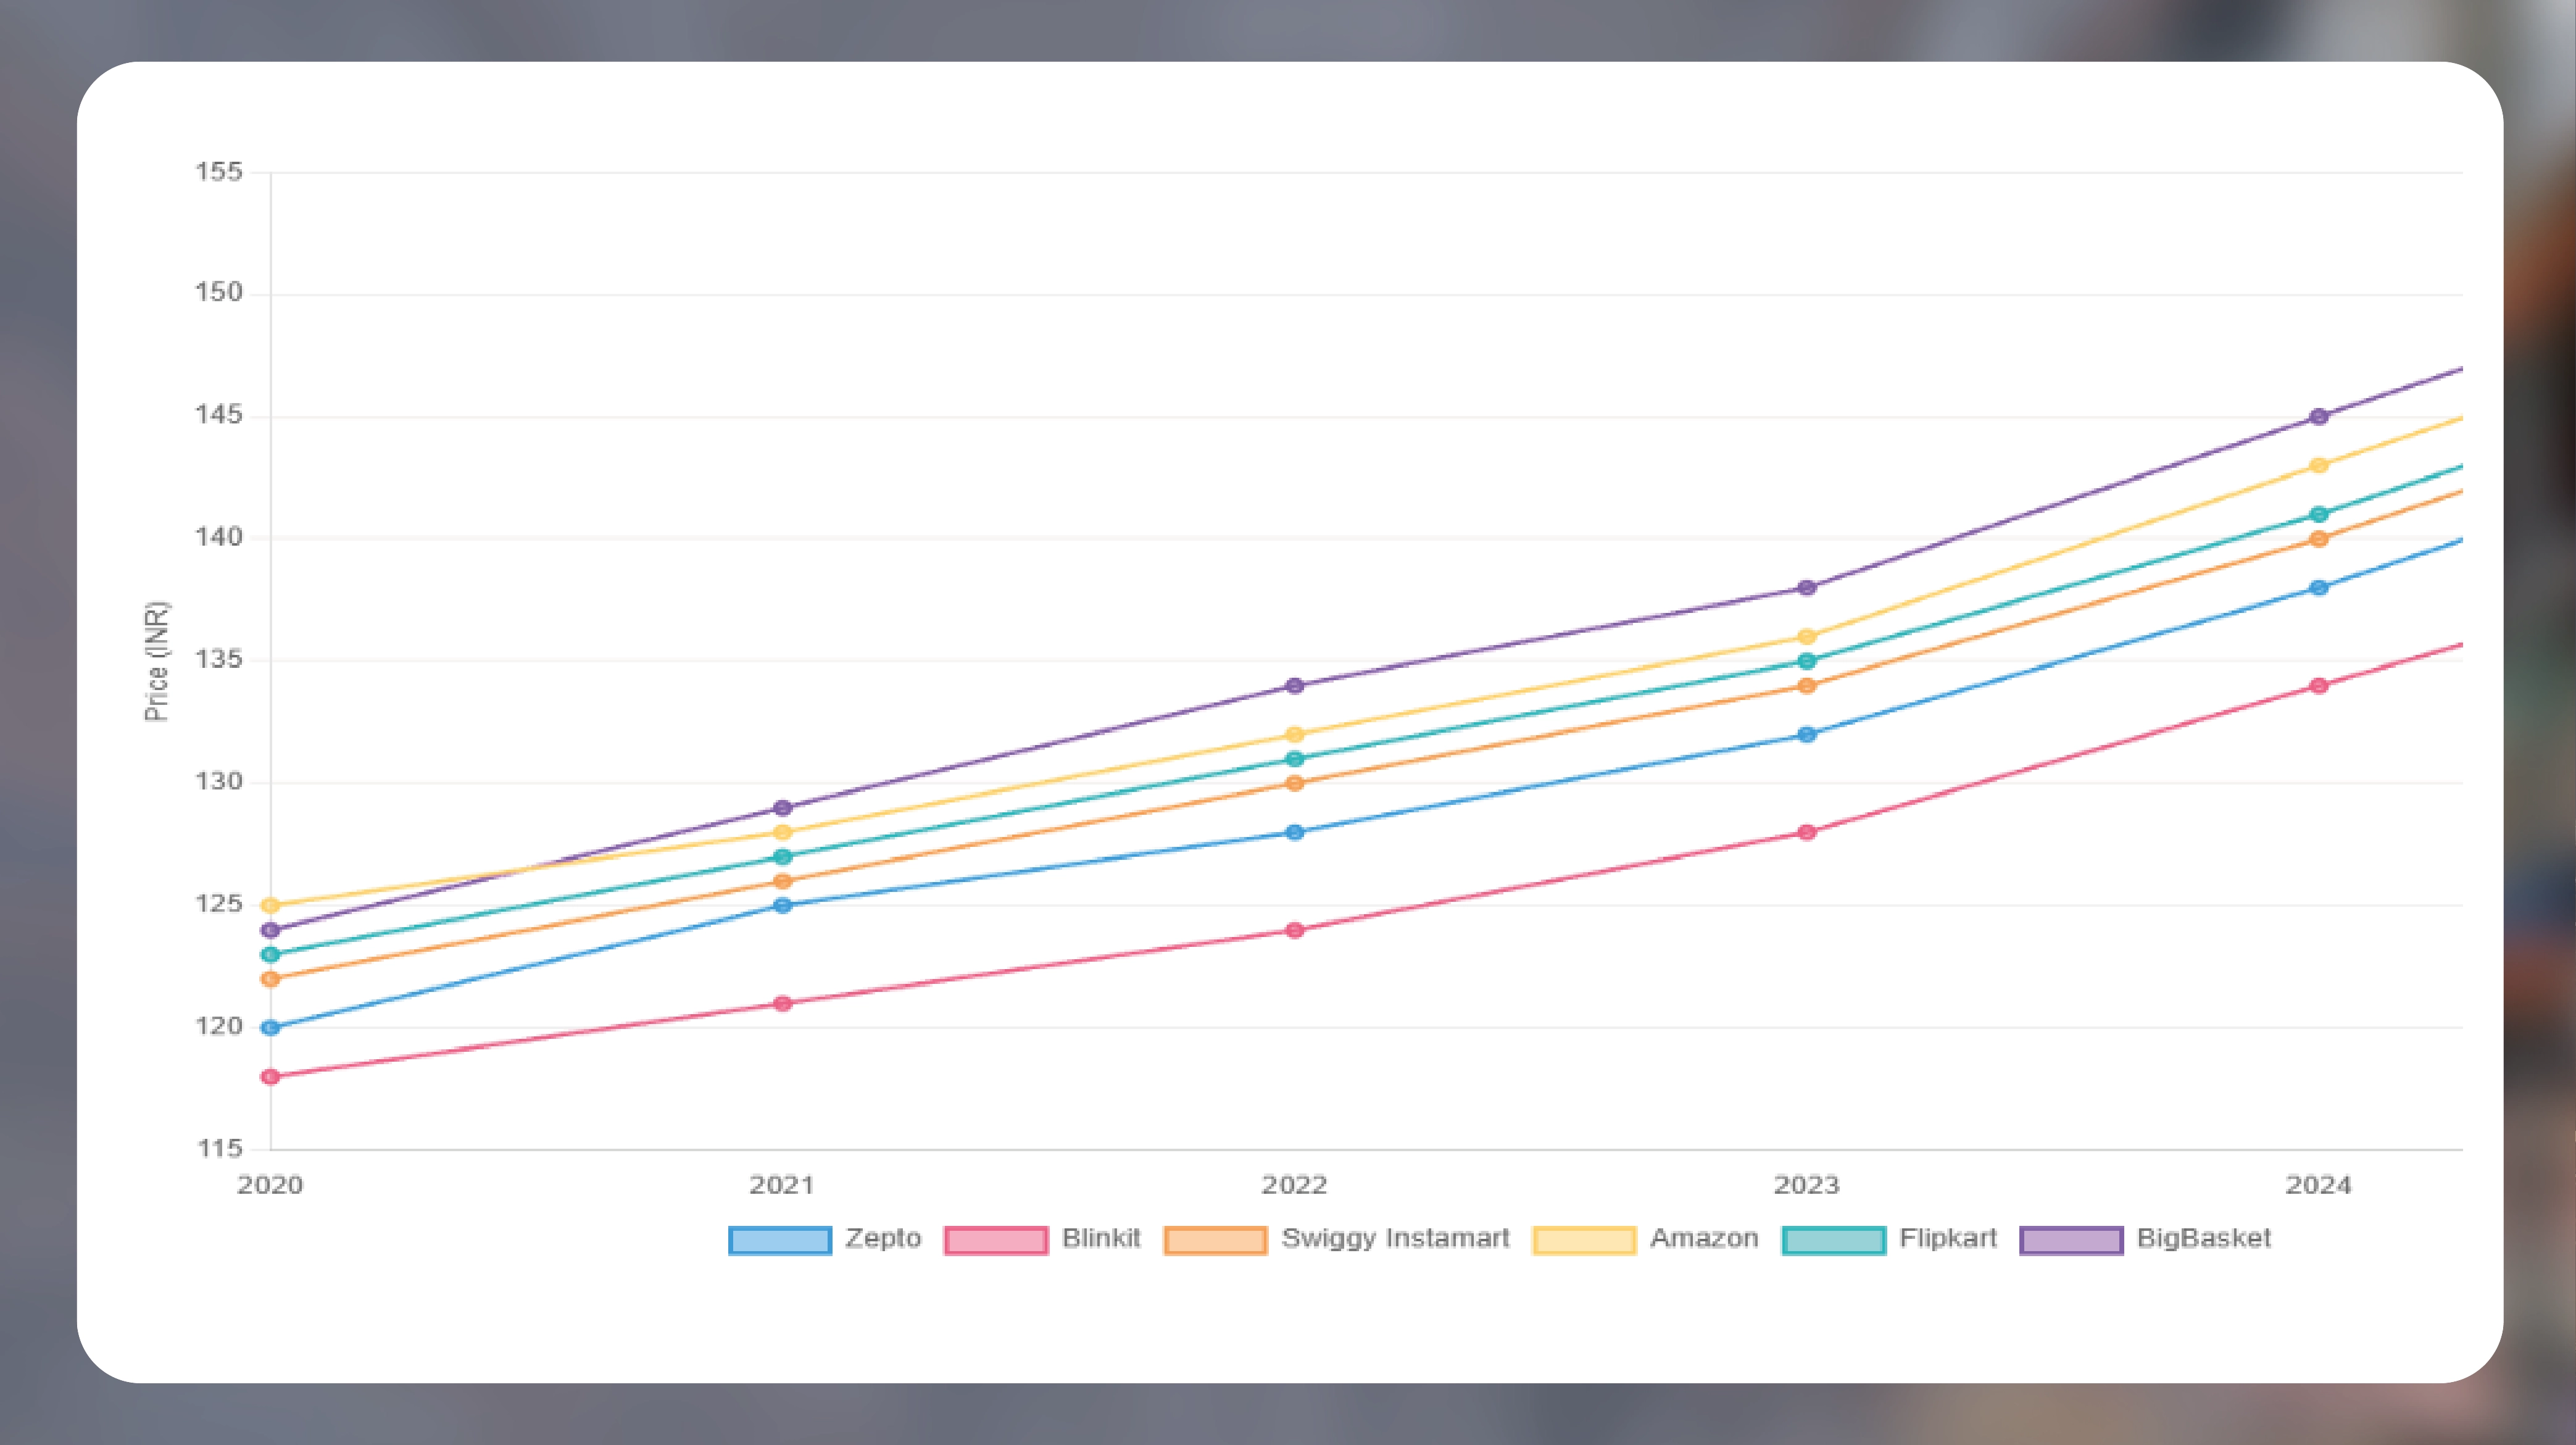This screenshot has width=2576, height=1445.
Task: Hide the Blinkit series via its label
Action: (x=1101, y=1238)
